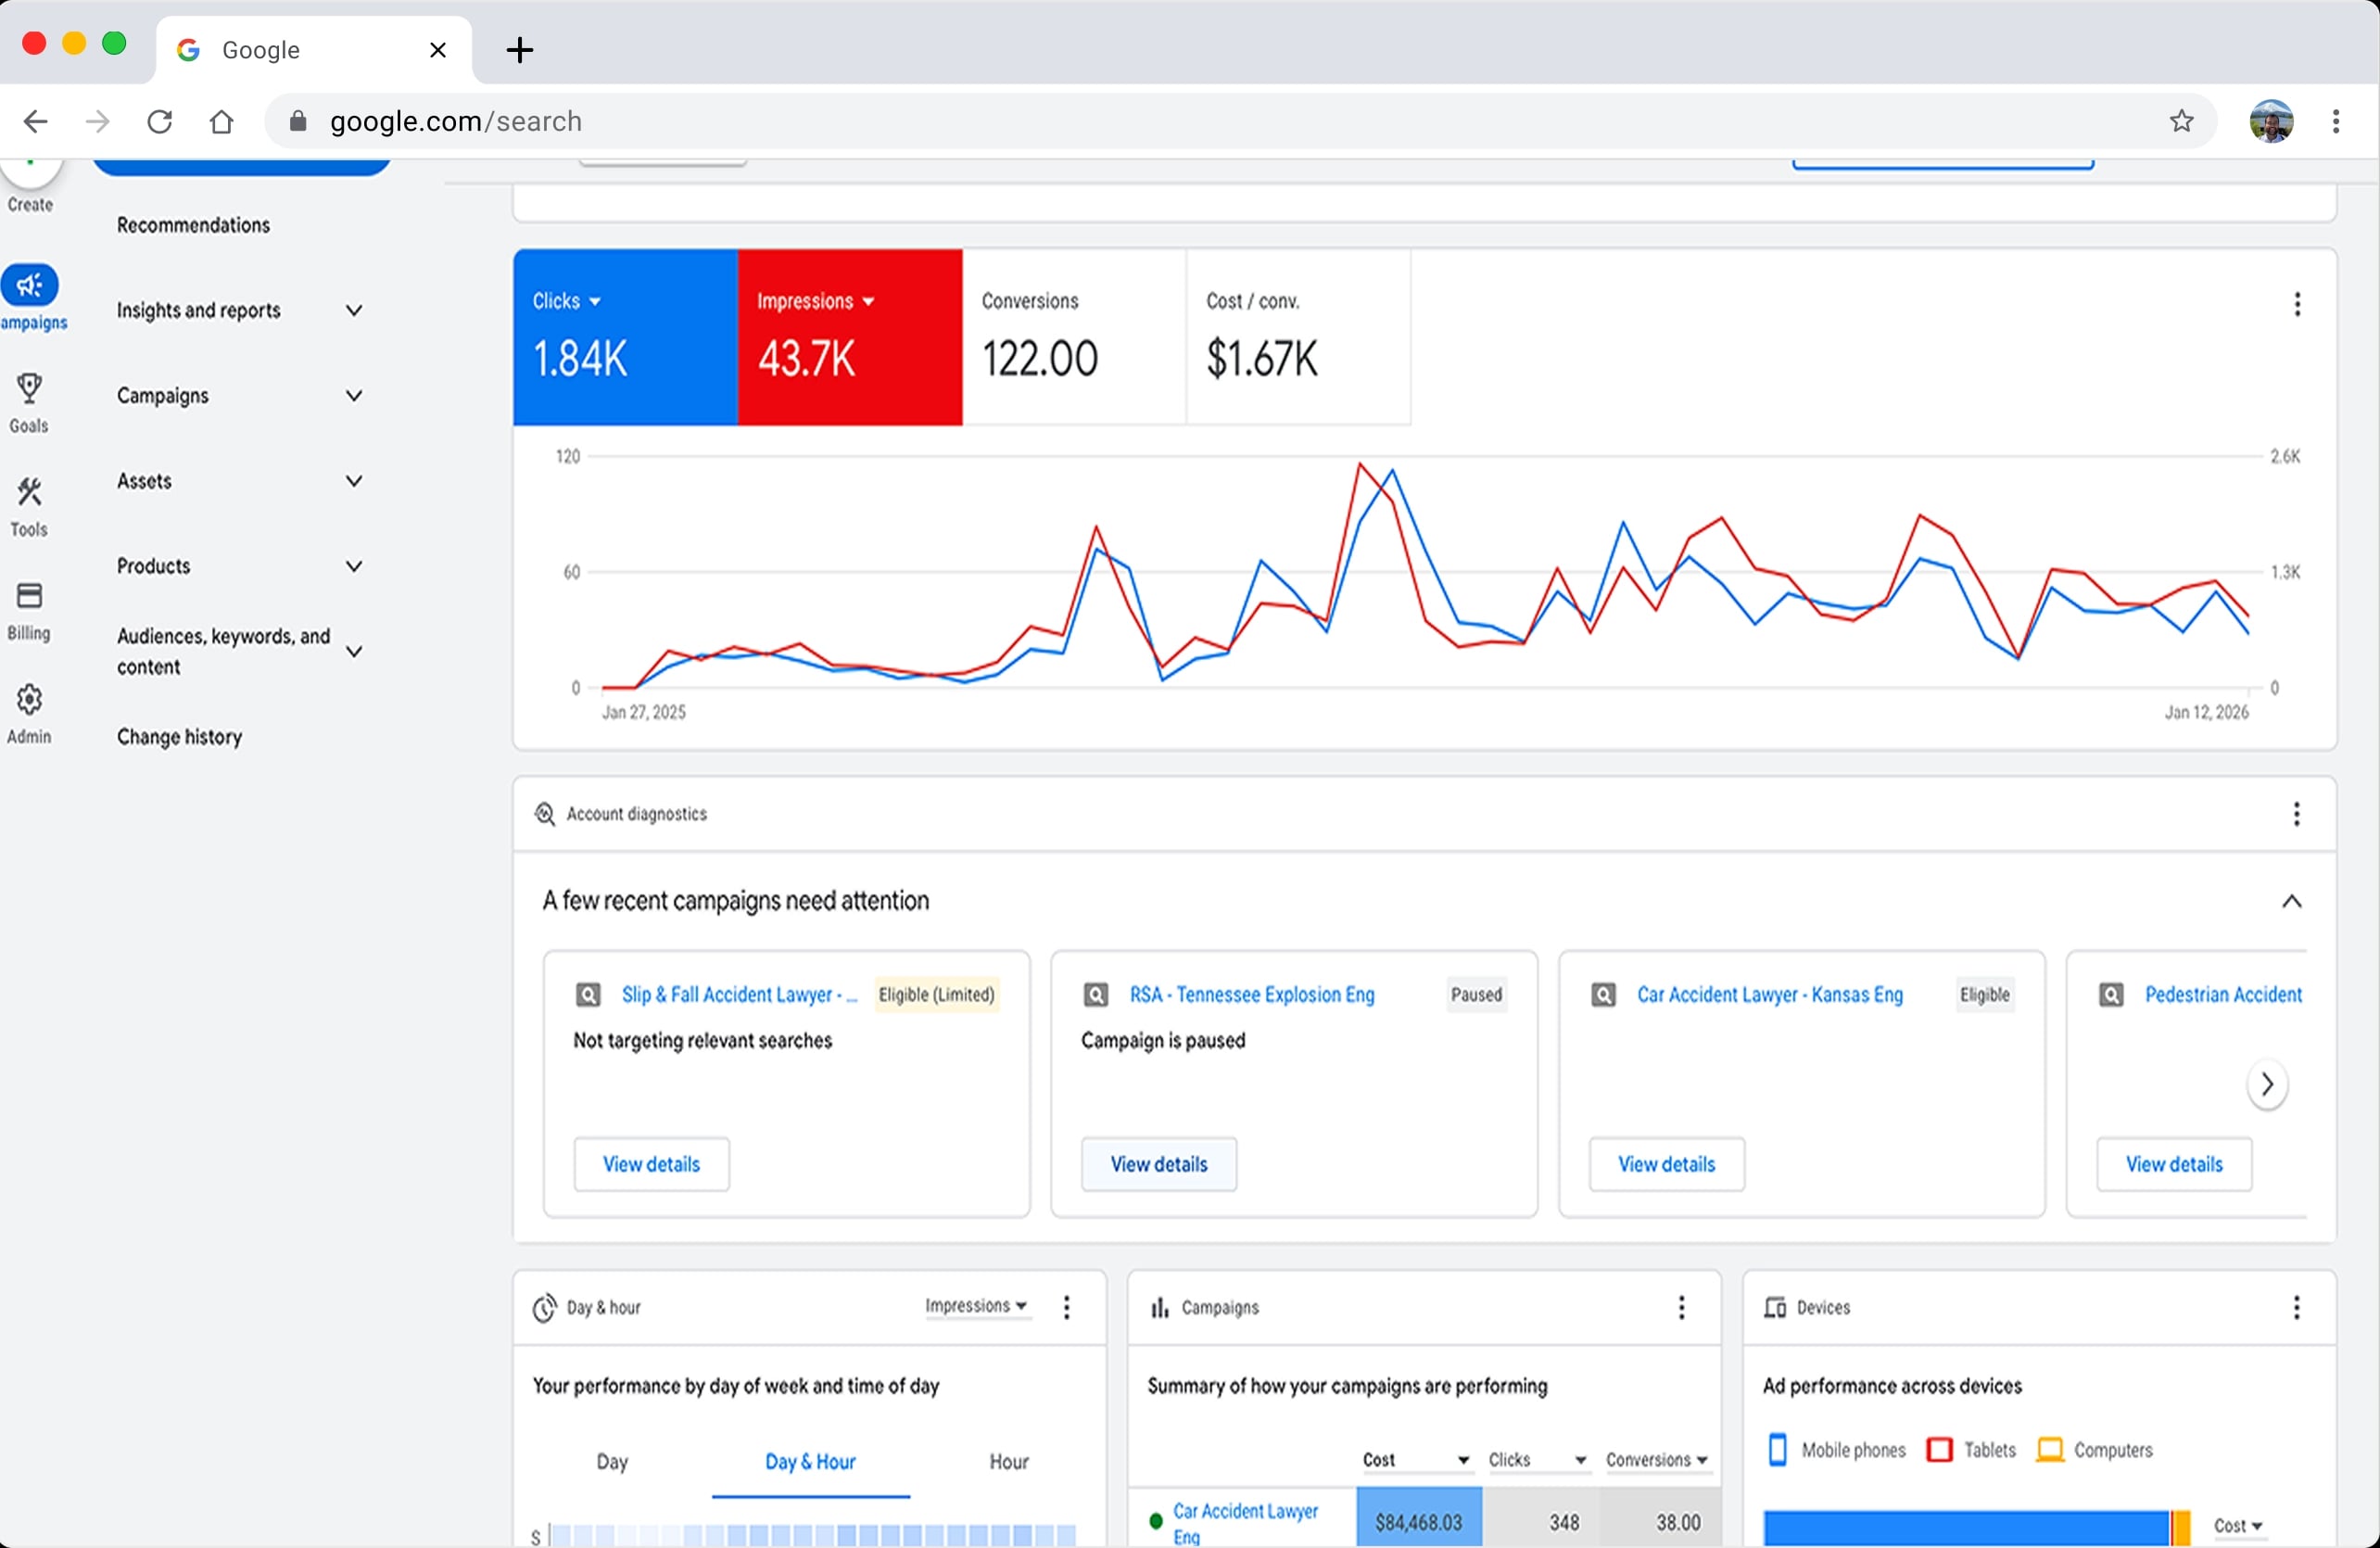Open the Admin gear icon
Screen dimensions: 2380x1548
coord(29,699)
